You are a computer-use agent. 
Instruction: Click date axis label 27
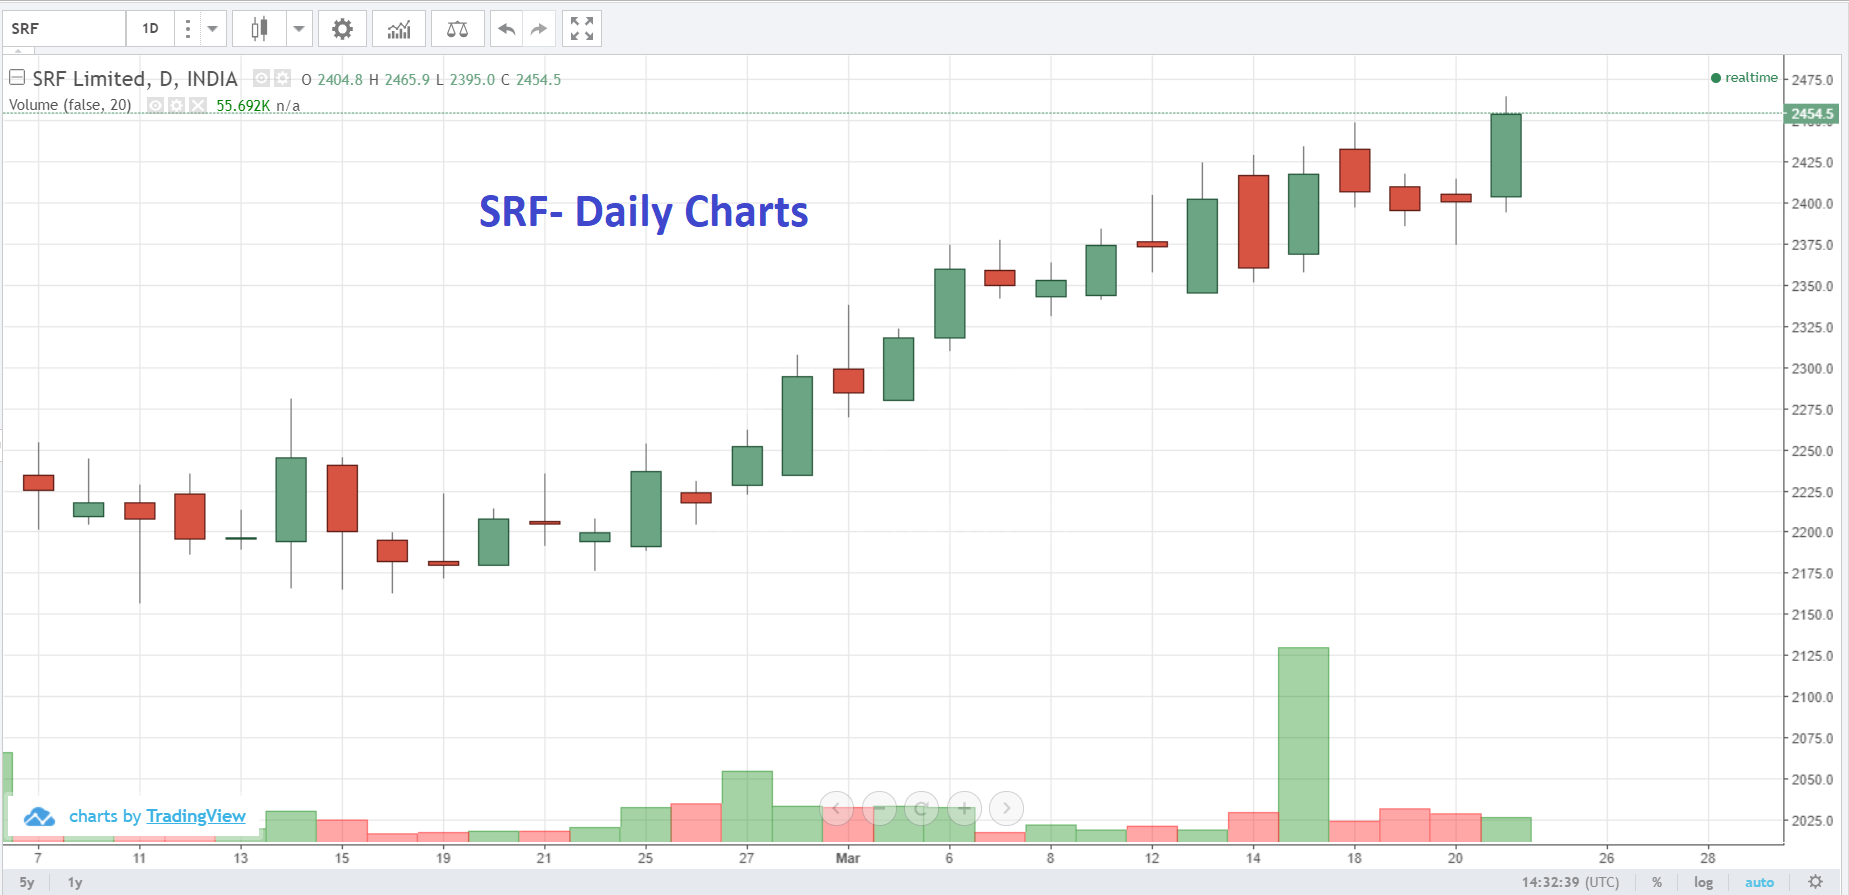click(747, 858)
